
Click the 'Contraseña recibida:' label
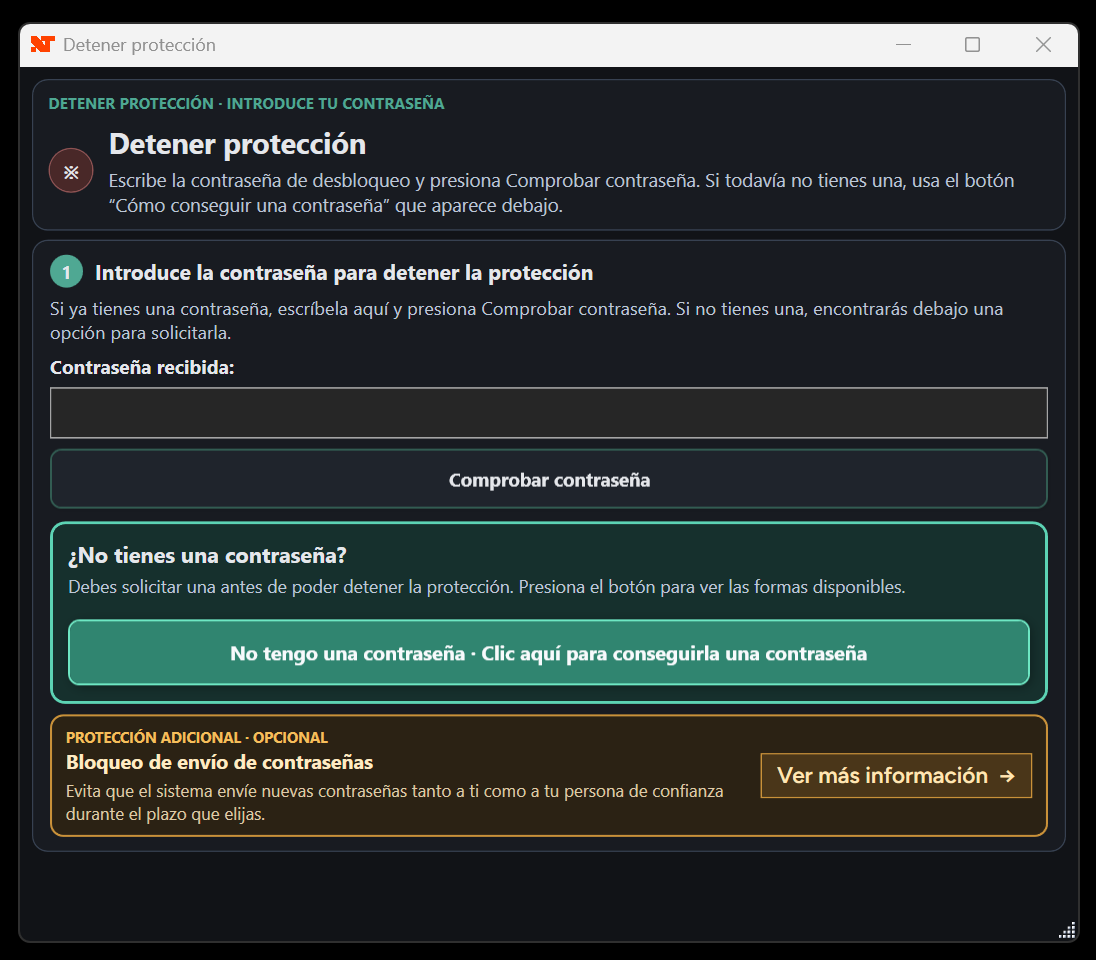(x=142, y=368)
